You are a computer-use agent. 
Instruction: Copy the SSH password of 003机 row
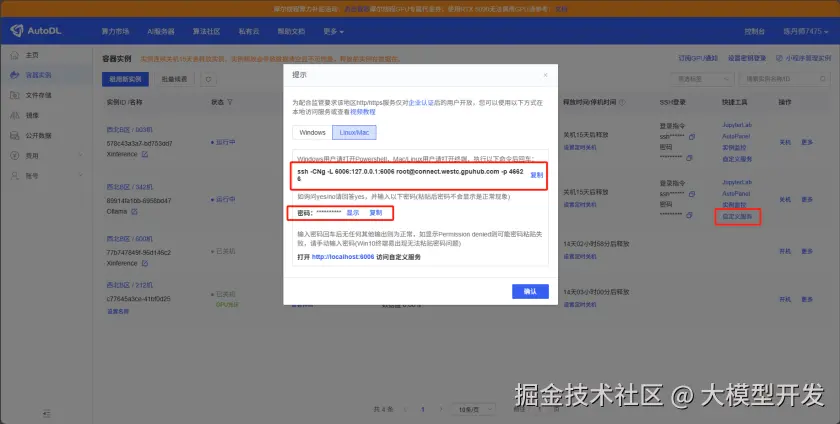[689, 158]
